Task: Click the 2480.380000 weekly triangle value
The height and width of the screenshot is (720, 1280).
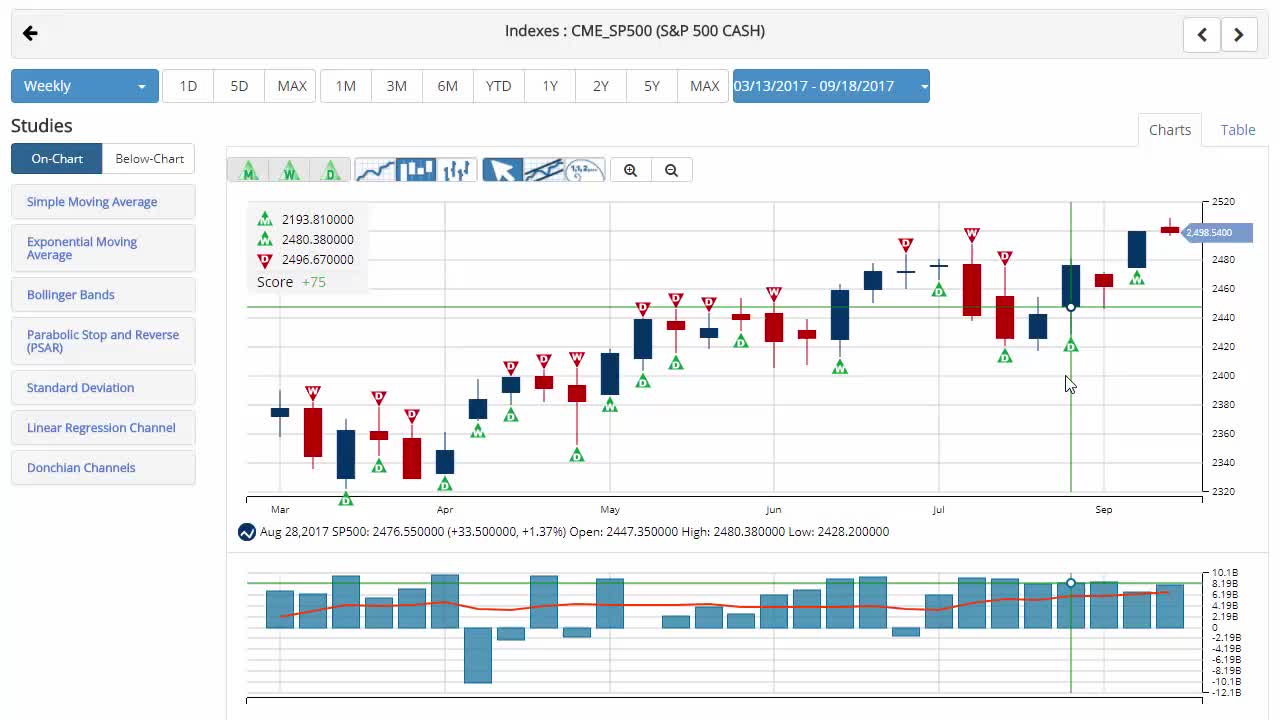Action: point(318,240)
